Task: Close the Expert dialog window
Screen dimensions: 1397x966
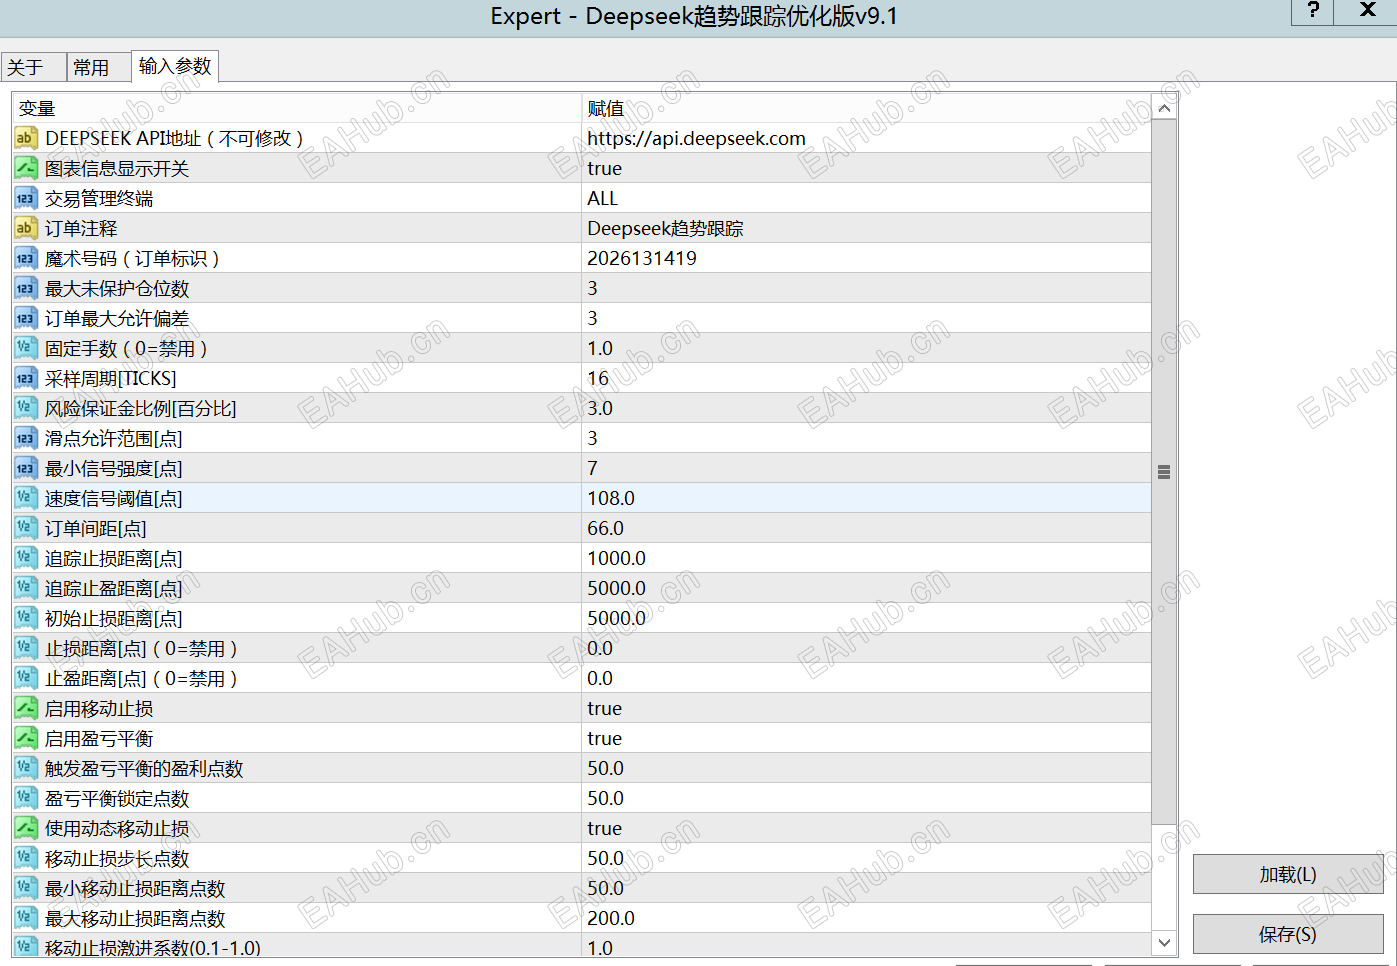Action: [x=1368, y=11]
